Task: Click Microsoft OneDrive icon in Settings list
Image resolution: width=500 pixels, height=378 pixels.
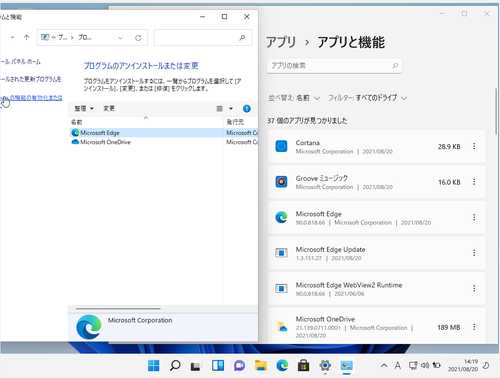Action: coord(282,327)
